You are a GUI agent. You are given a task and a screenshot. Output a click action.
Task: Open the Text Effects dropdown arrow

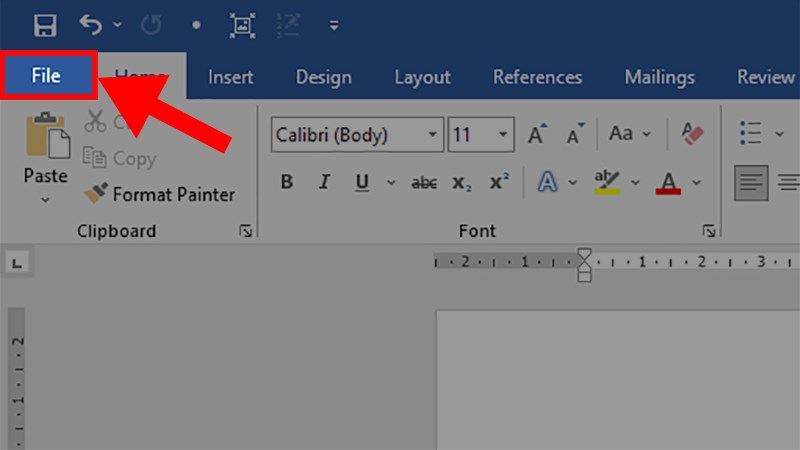[572, 182]
